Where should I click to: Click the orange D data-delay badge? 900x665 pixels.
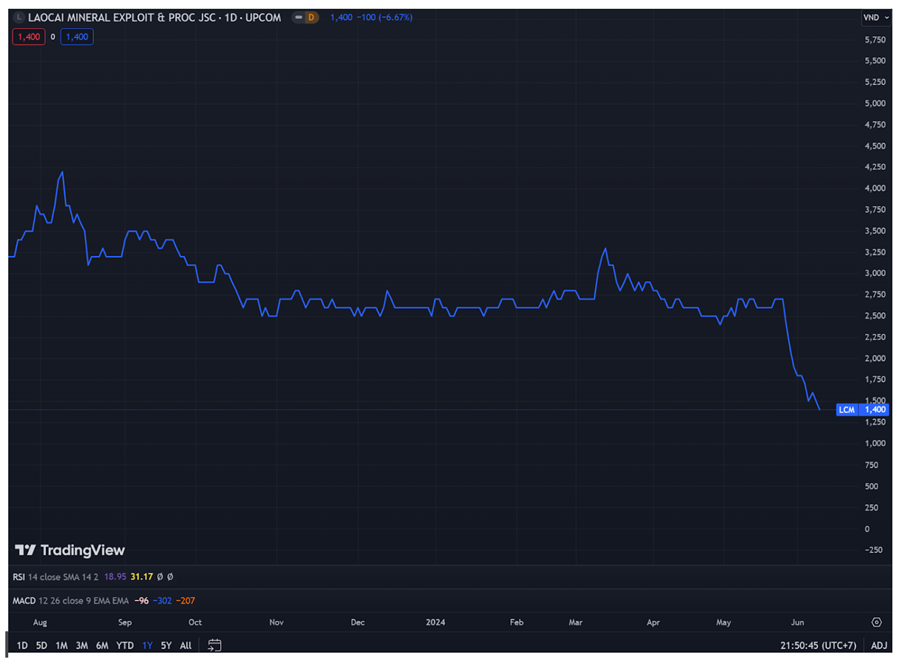coord(311,18)
